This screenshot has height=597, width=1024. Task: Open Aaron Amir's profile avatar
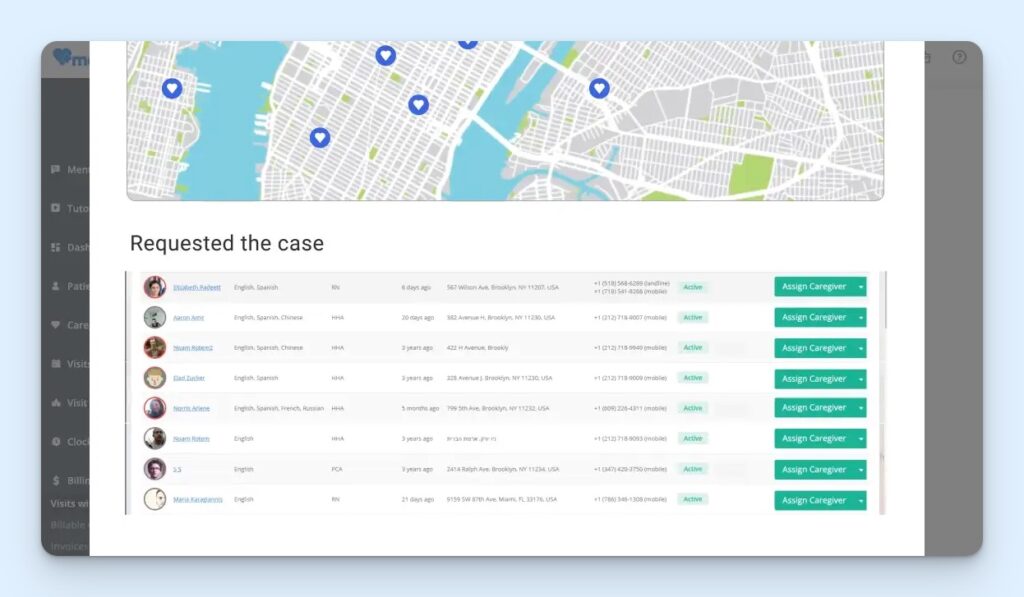pos(155,317)
